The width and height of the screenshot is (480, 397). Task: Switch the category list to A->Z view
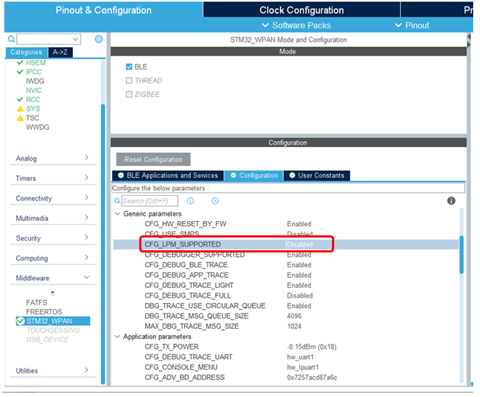60,52
